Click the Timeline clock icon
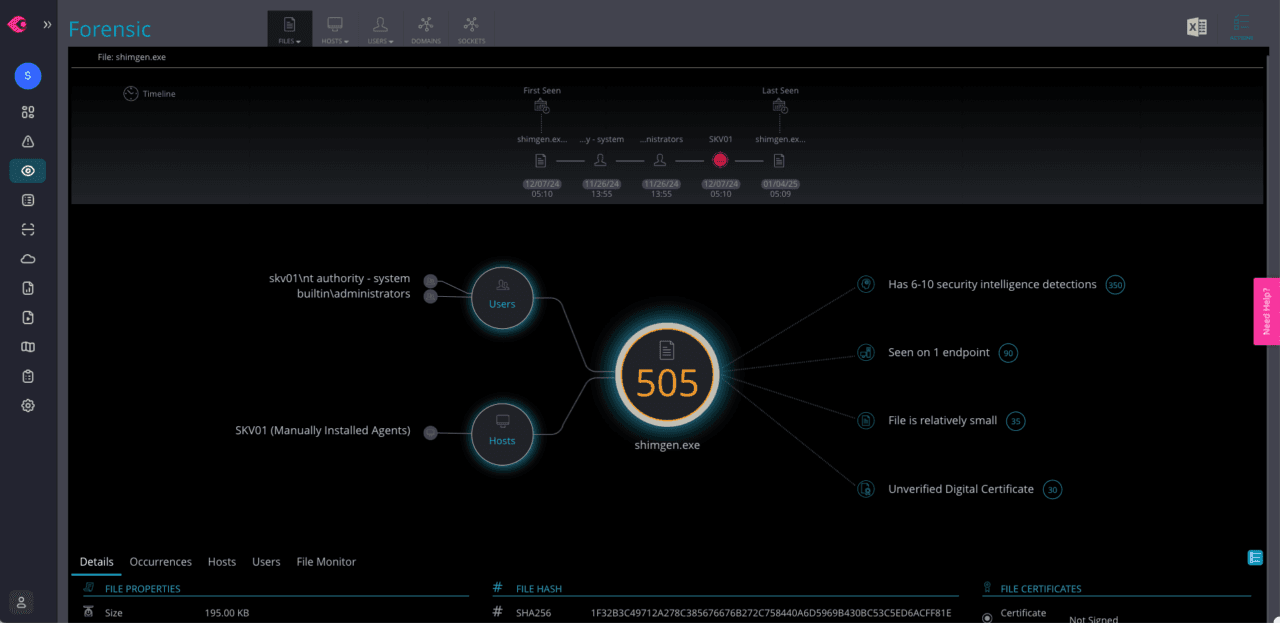This screenshot has width=1280, height=623. (x=130, y=93)
